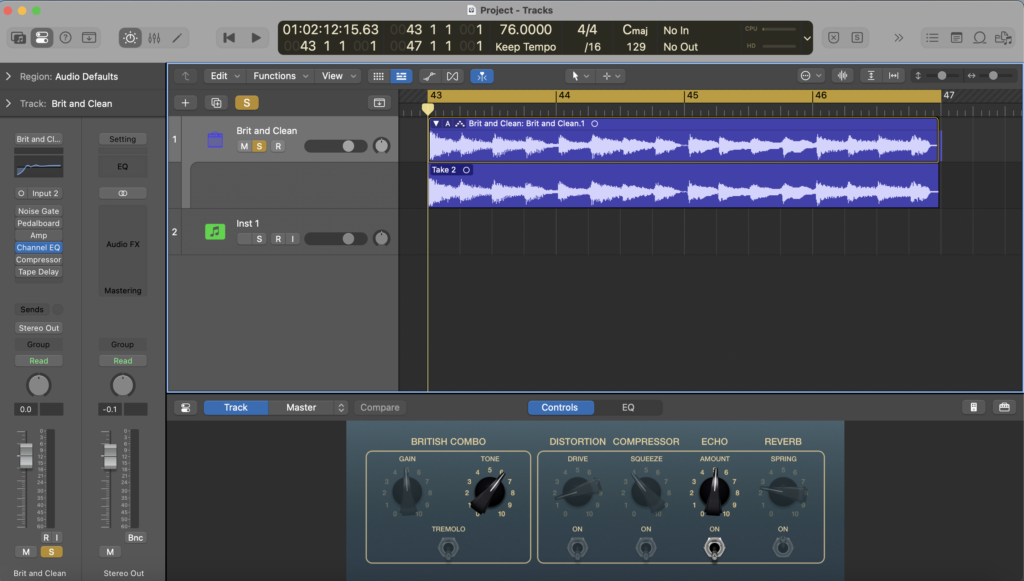Open Quick Help question mark icon

click(x=65, y=38)
